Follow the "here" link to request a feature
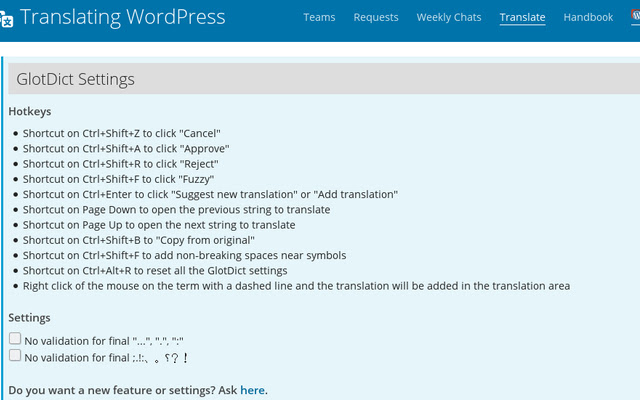The height and width of the screenshot is (400, 640). (x=252, y=390)
